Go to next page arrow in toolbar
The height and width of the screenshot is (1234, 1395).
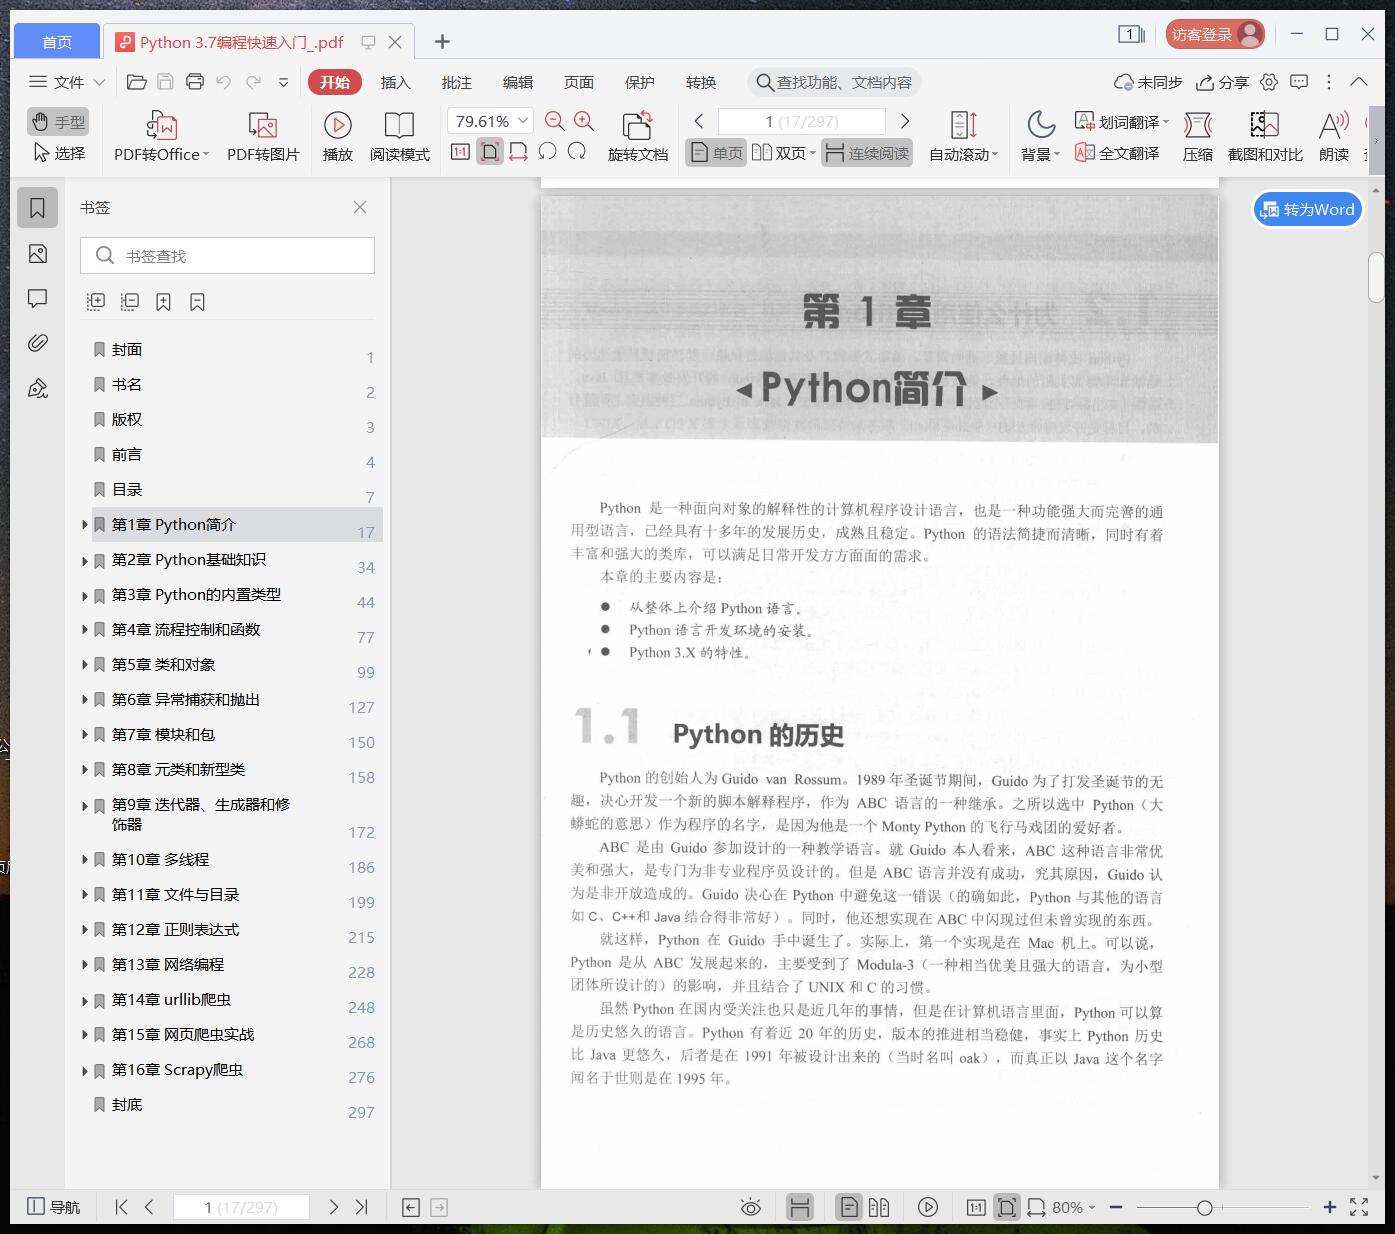[905, 121]
